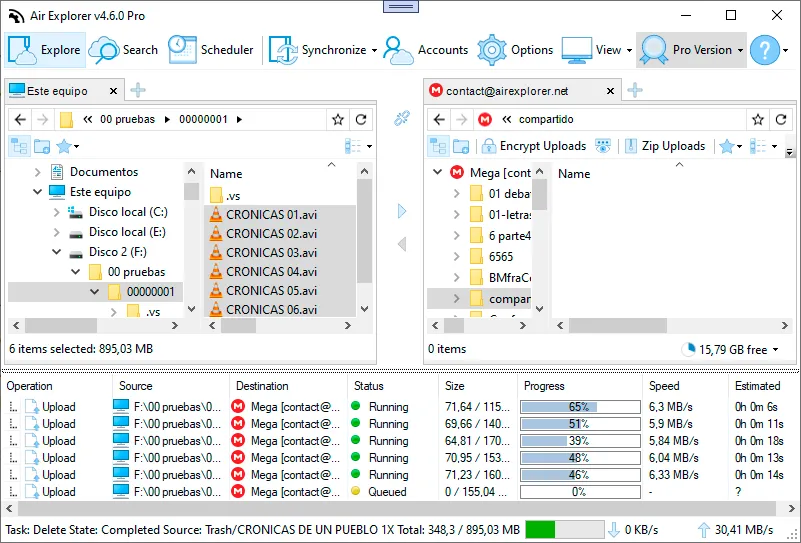Open the Accounts manager
Image resolution: width=801 pixels, height=543 pixels.
425,50
